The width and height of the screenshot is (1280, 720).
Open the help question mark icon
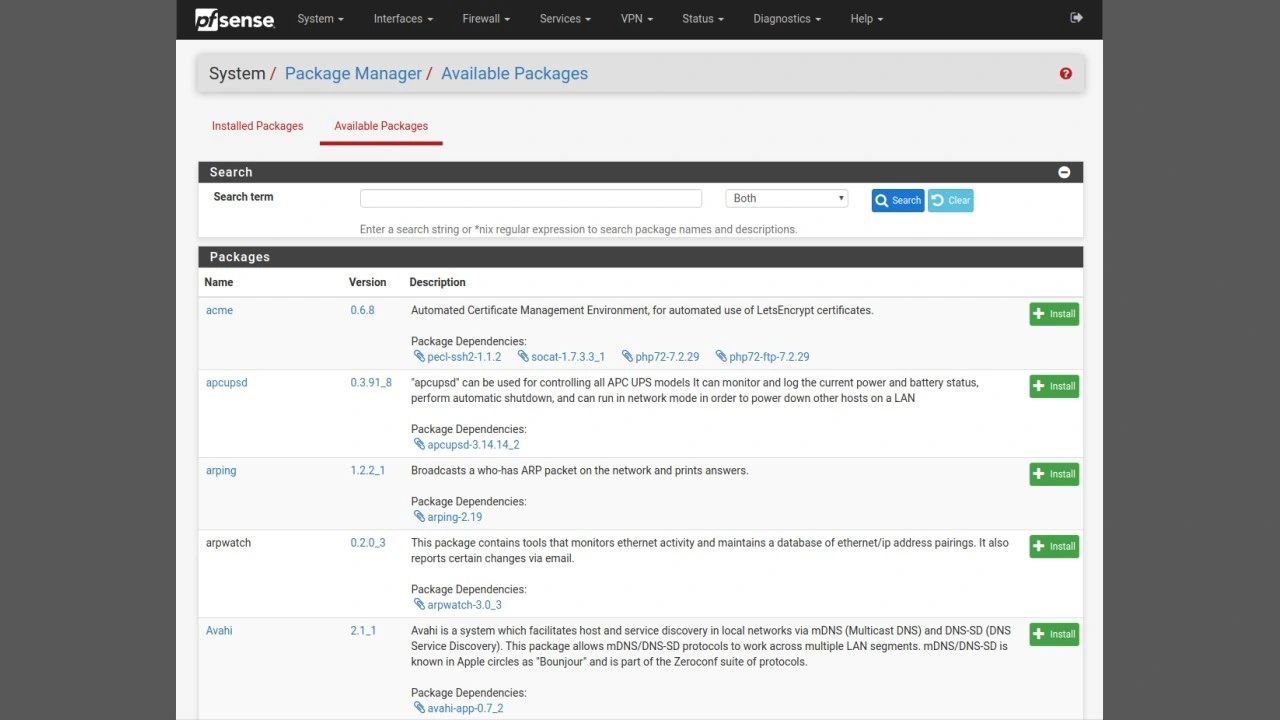pyautogui.click(x=1066, y=74)
